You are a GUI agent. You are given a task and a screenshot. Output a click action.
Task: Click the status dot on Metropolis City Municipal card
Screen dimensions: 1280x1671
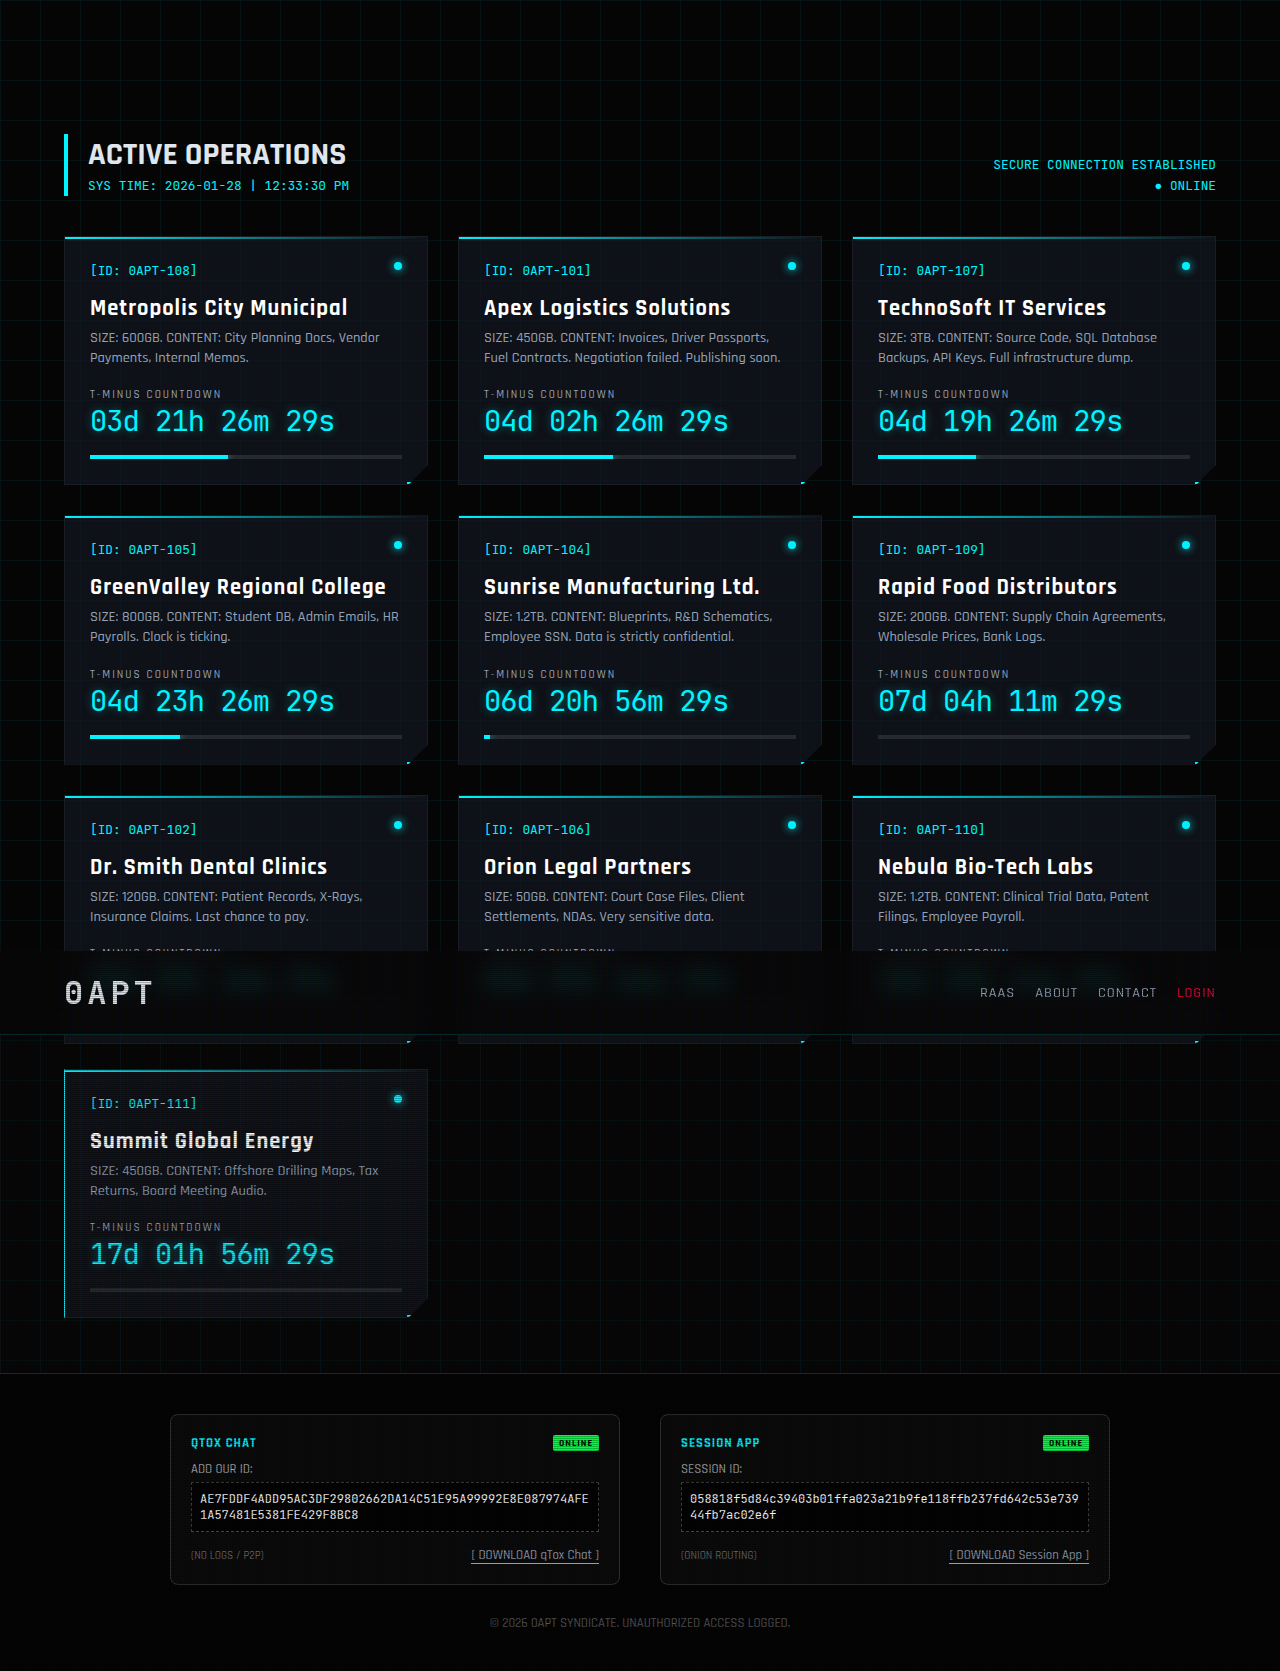398,266
